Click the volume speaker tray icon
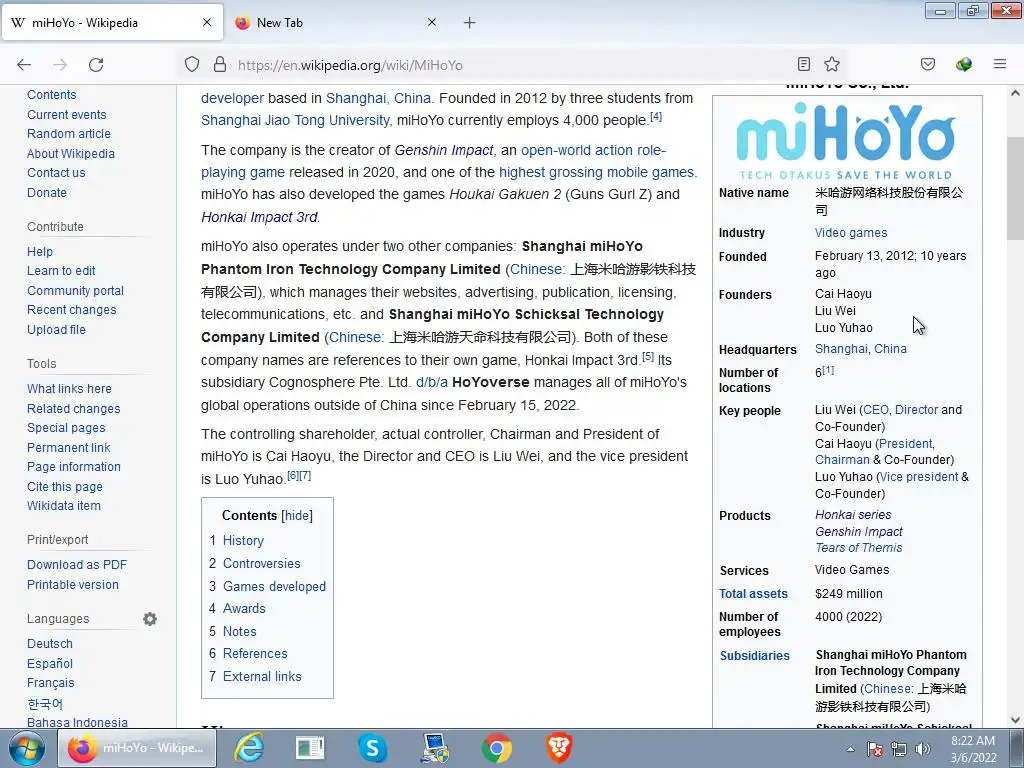1024x768 pixels. click(923, 749)
